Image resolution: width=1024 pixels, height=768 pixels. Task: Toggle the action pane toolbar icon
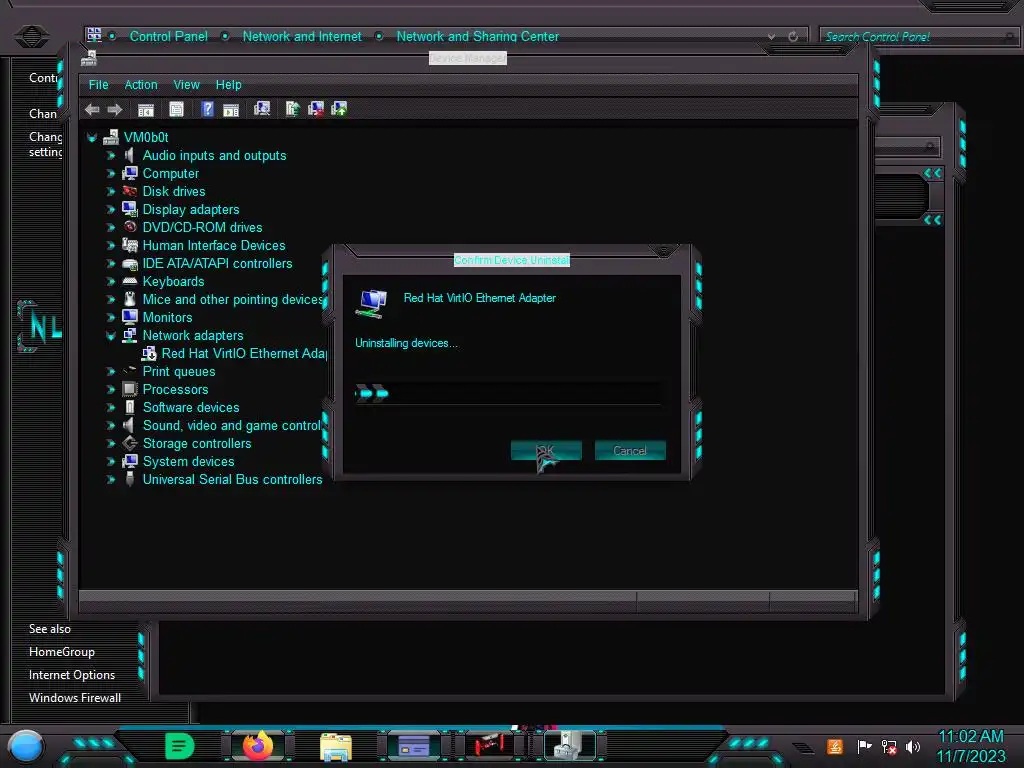tap(231, 110)
